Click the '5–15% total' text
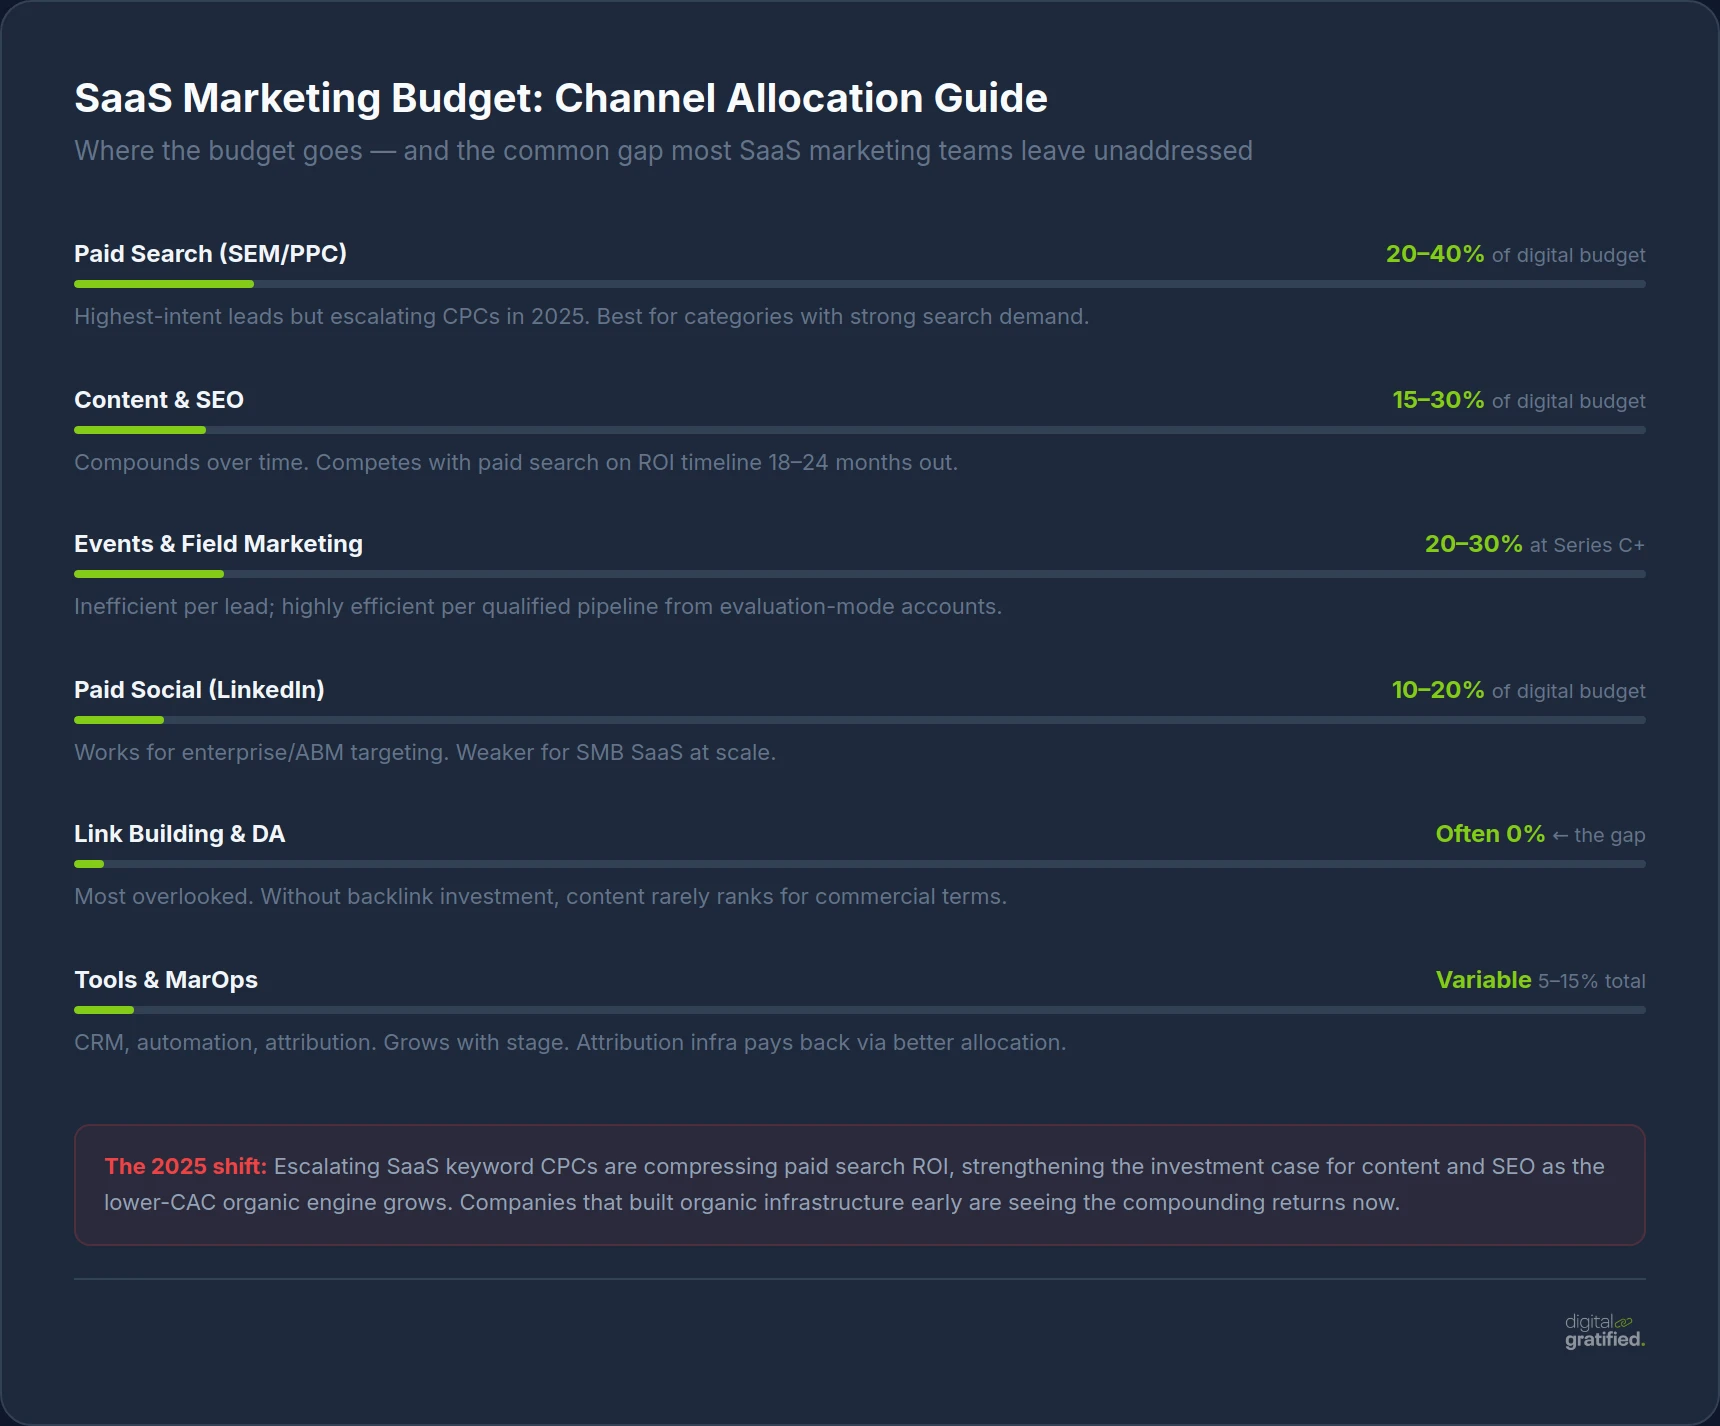Viewport: 1720px width, 1426px height. point(1592,981)
